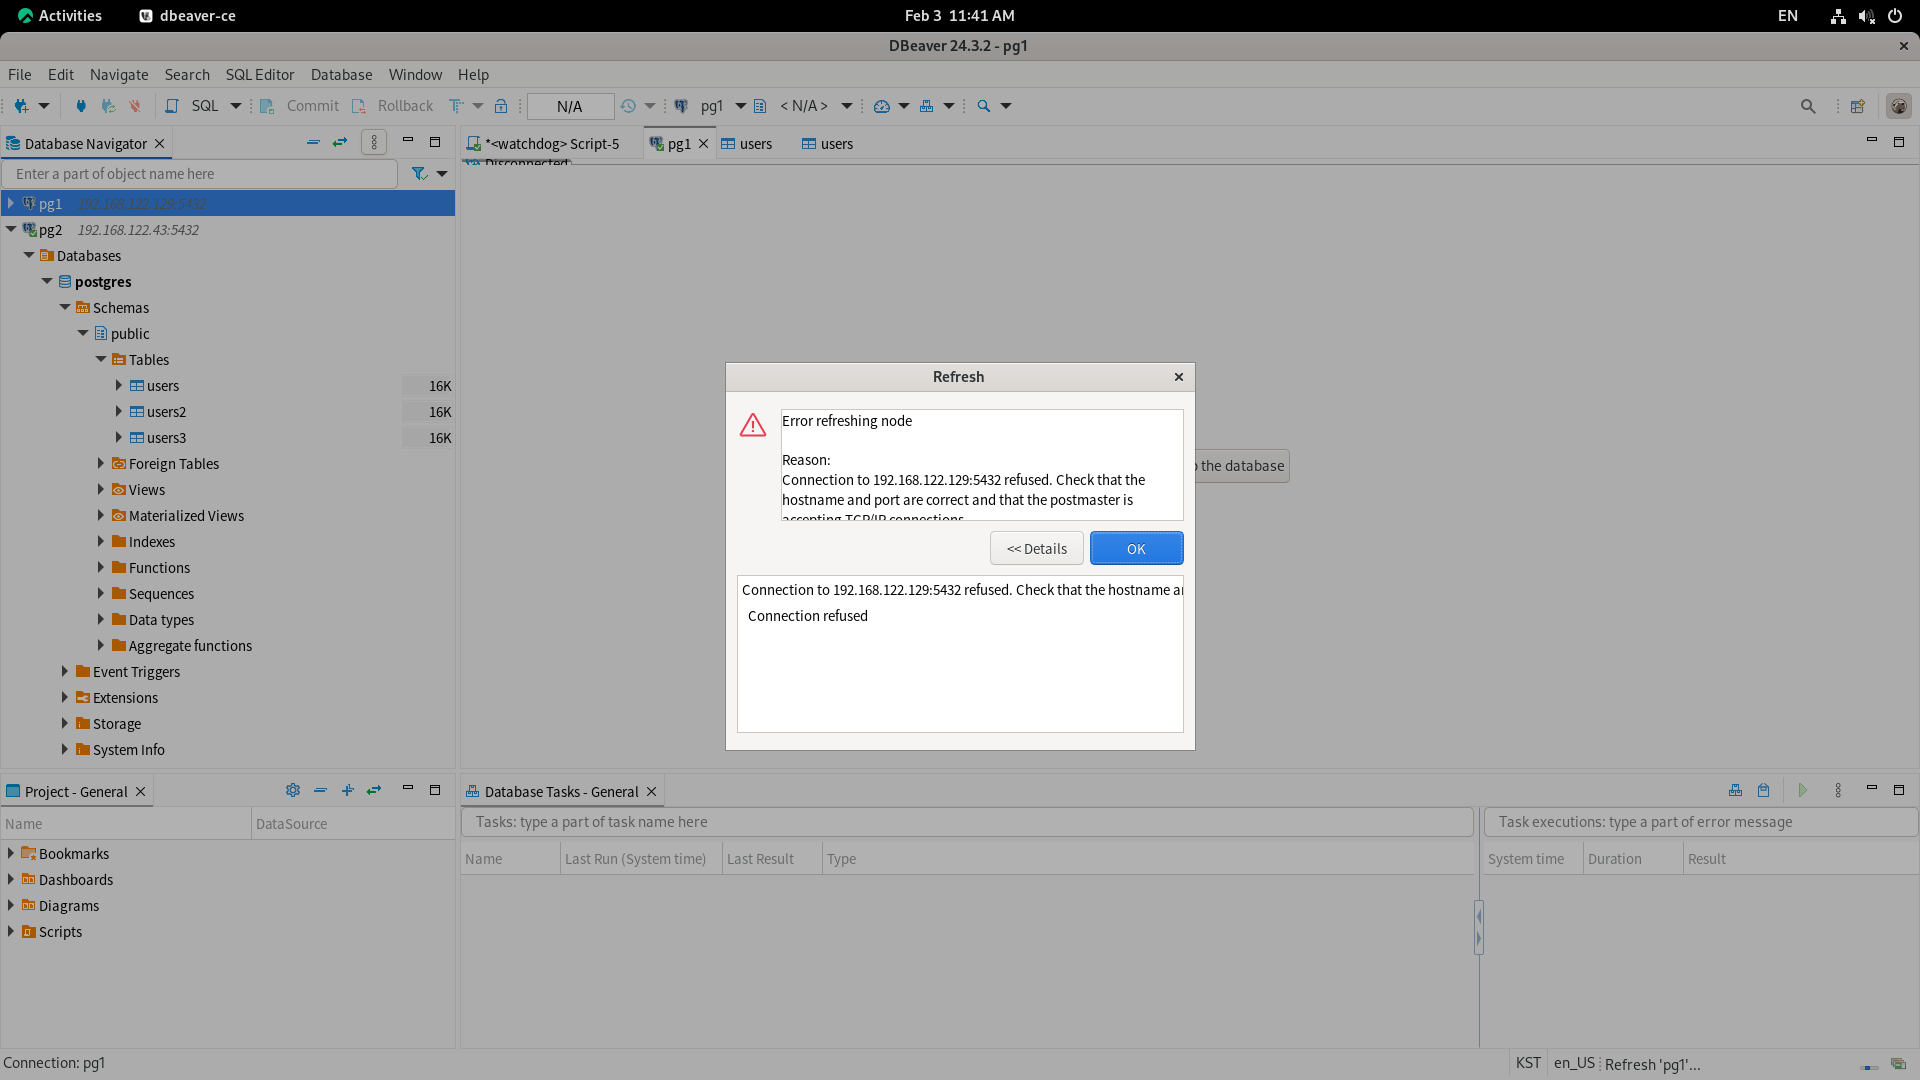Click the Tasks name filter field
Image resolution: width=1920 pixels, height=1080 pixels.
pyautogui.click(x=966, y=822)
